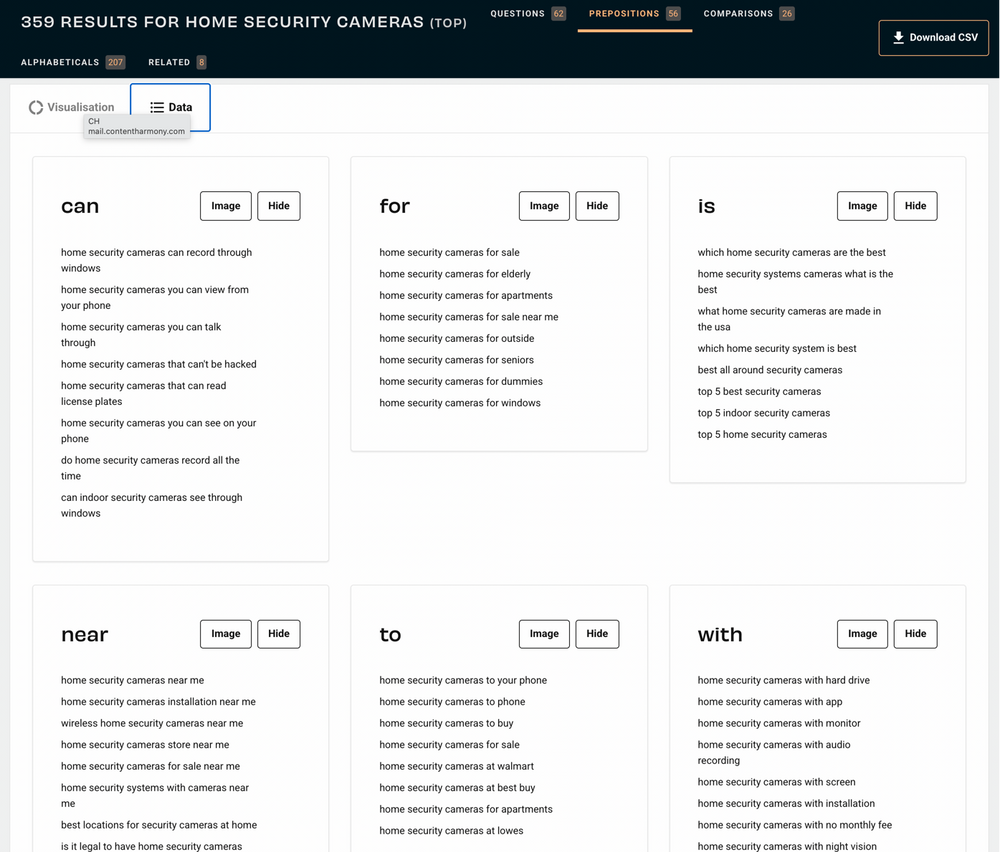Image resolution: width=1000 pixels, height=852 pixels.
Task: Select "home security cameras near me" result
Action: pos(130,680)
